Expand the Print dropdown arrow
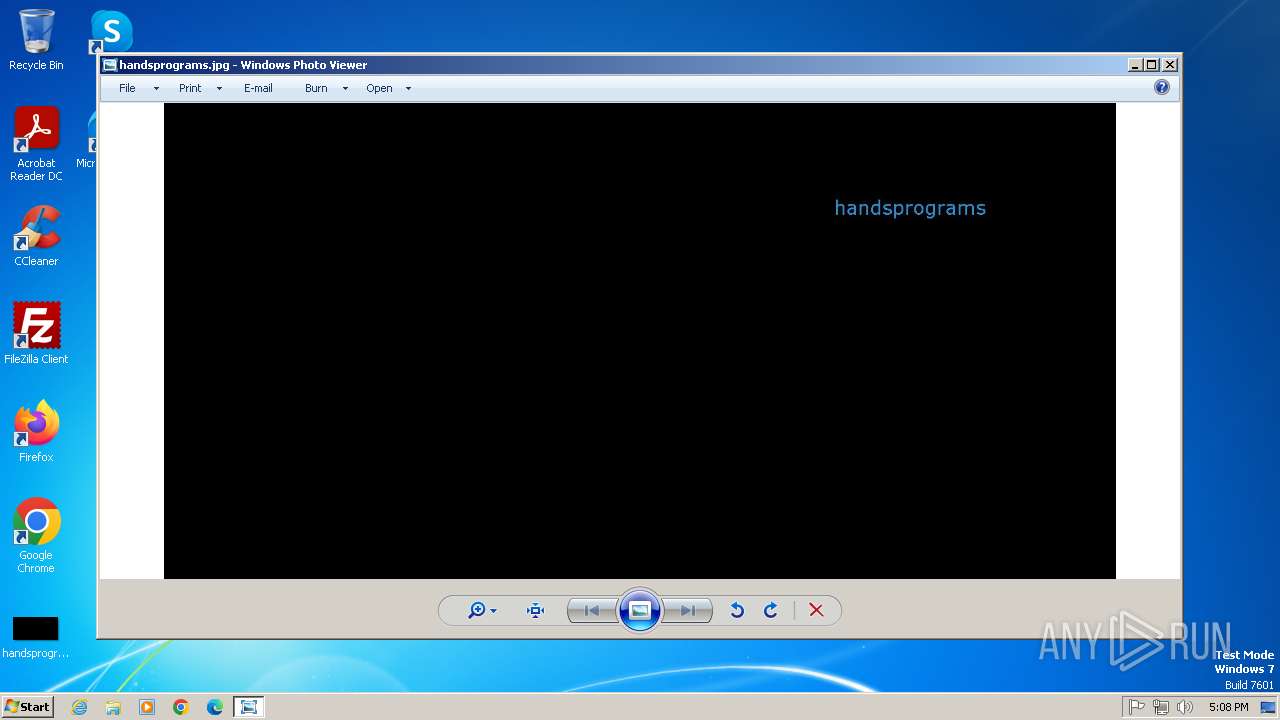 click(x=219, y=89)
